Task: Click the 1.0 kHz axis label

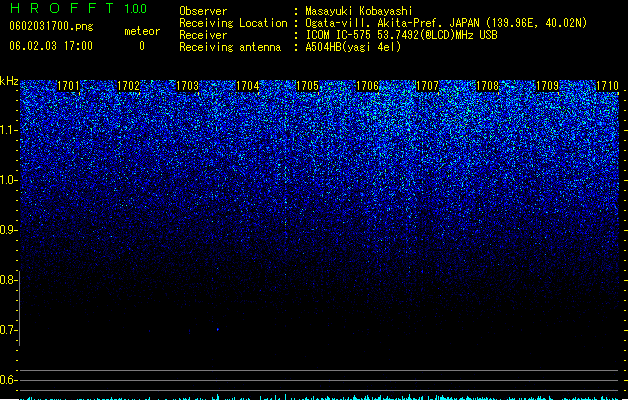Action: point(9,180)
